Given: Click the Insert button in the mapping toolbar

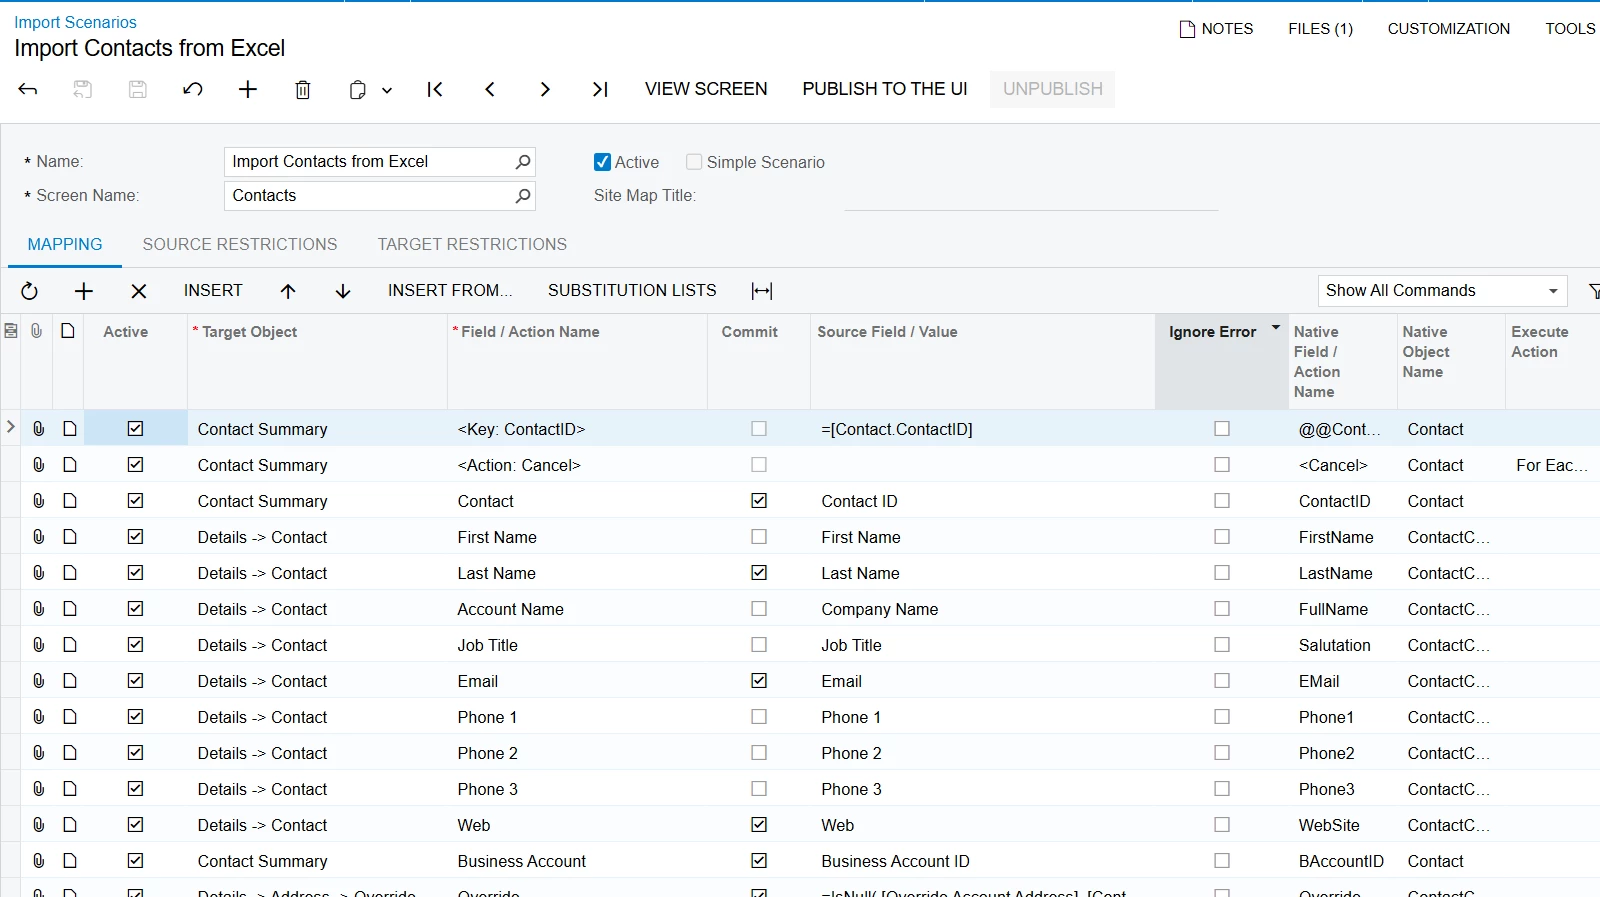Looking at the screenshot, I should [x=213, y=291].
